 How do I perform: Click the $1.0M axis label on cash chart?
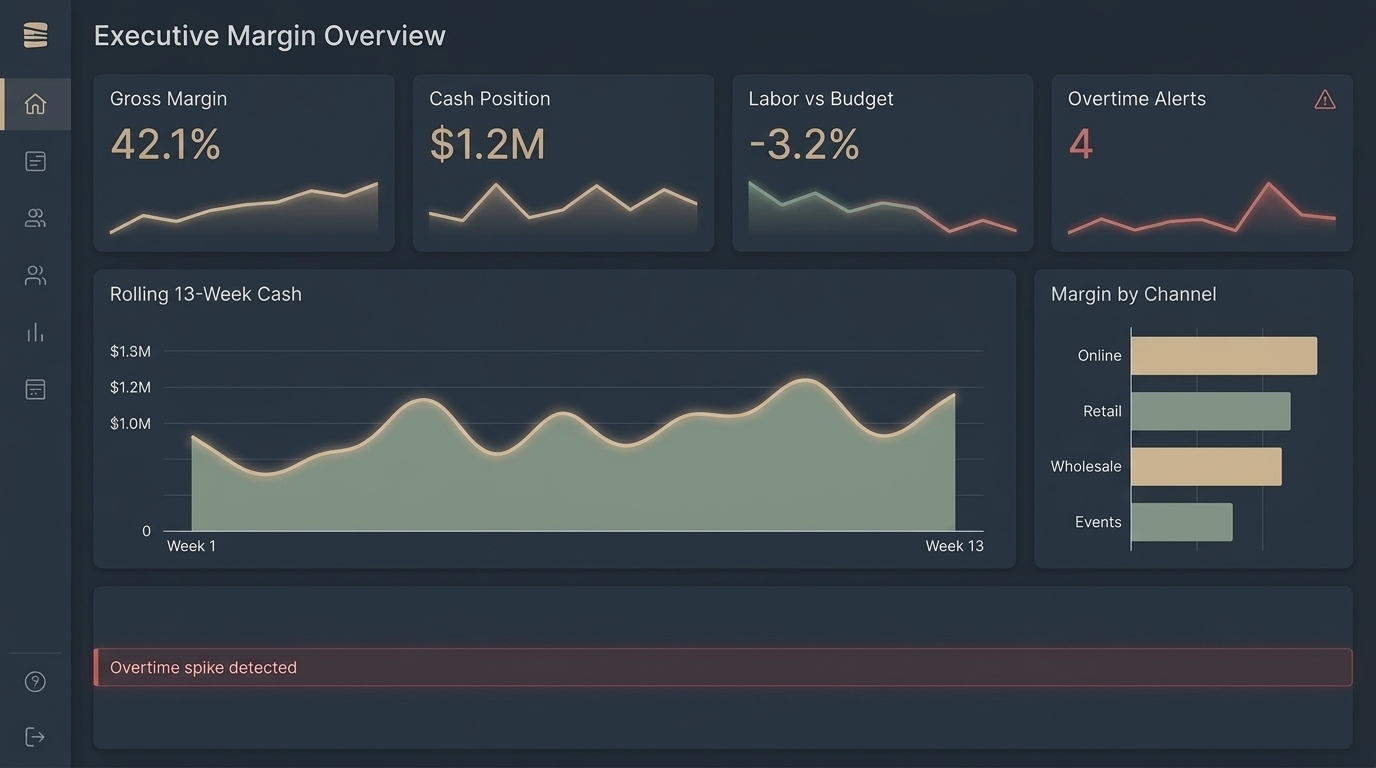pyautogui.click(x=130, y=423)
